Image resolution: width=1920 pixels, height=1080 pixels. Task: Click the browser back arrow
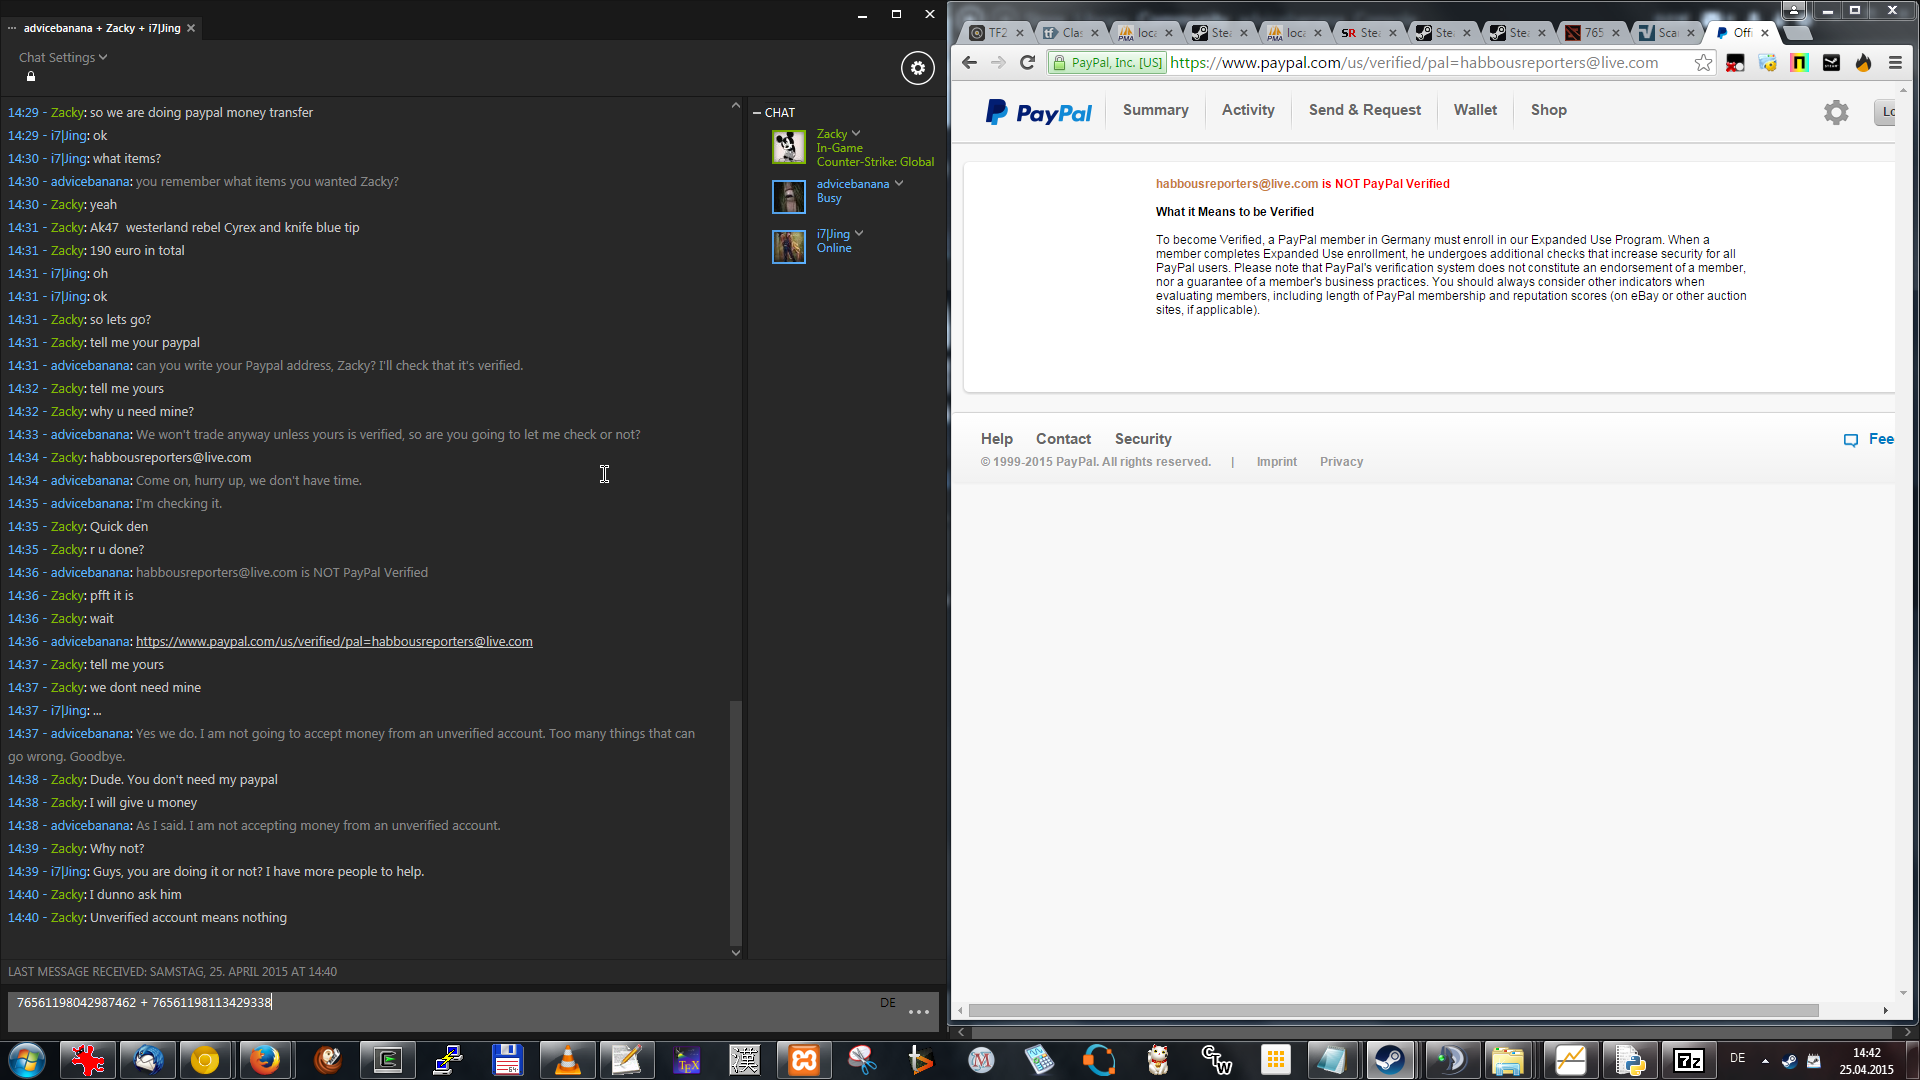coord(969,63)
